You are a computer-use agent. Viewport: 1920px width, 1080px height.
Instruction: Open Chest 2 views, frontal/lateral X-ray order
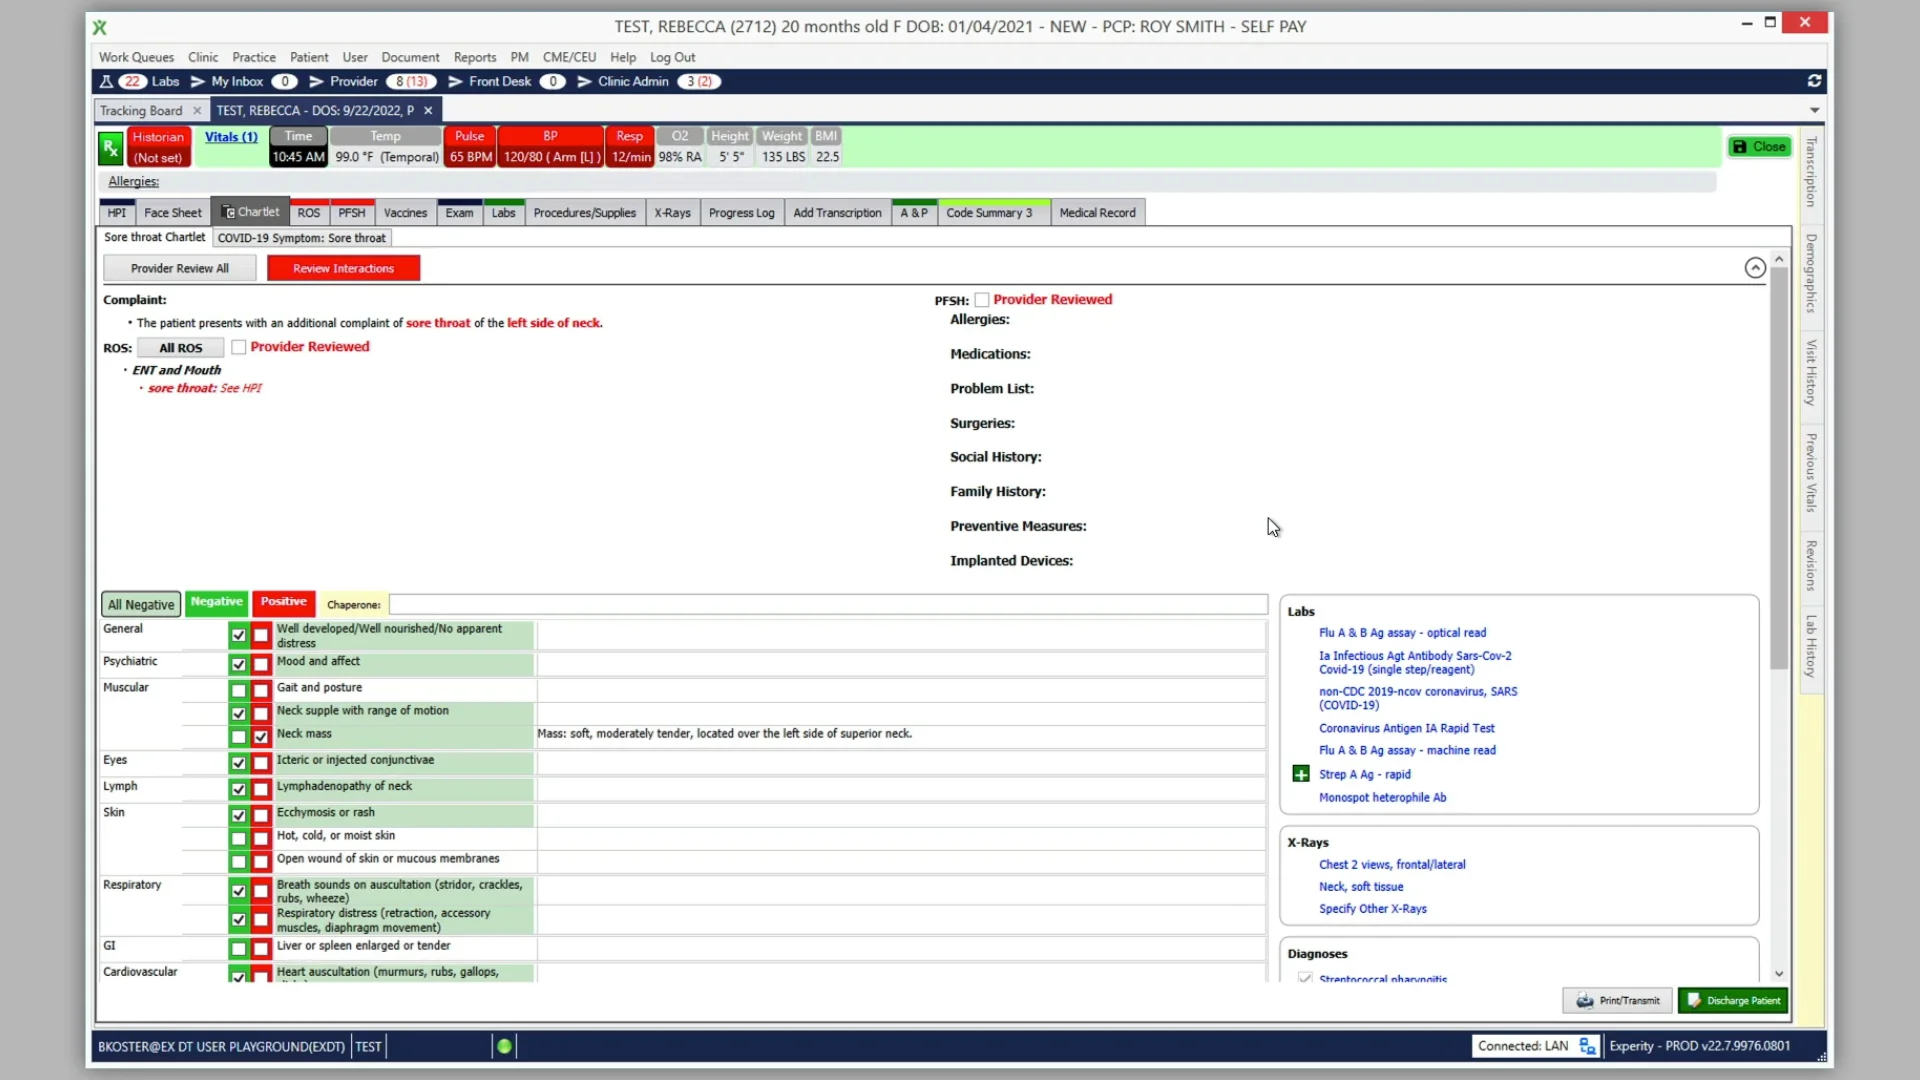1391,864
